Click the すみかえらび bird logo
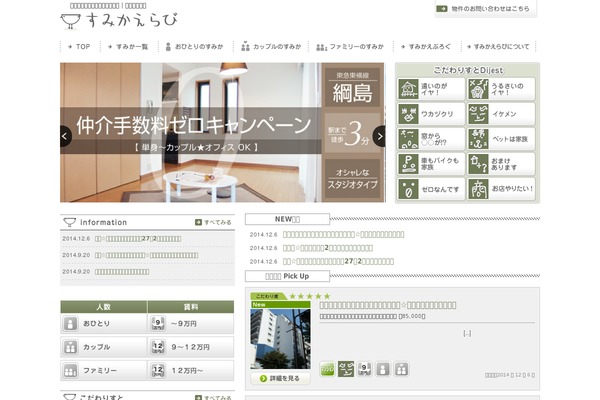This screenshot has height=400, width=600. click(119, 21)
